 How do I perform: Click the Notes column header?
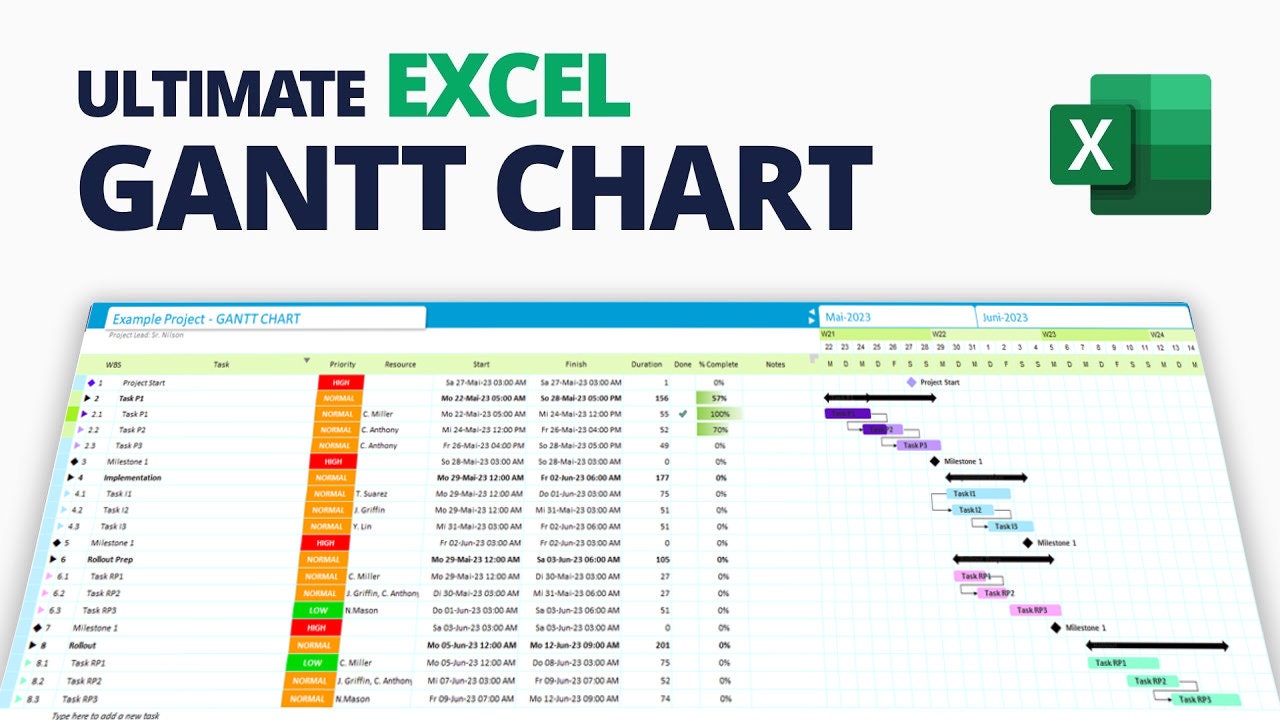[775, 364]
